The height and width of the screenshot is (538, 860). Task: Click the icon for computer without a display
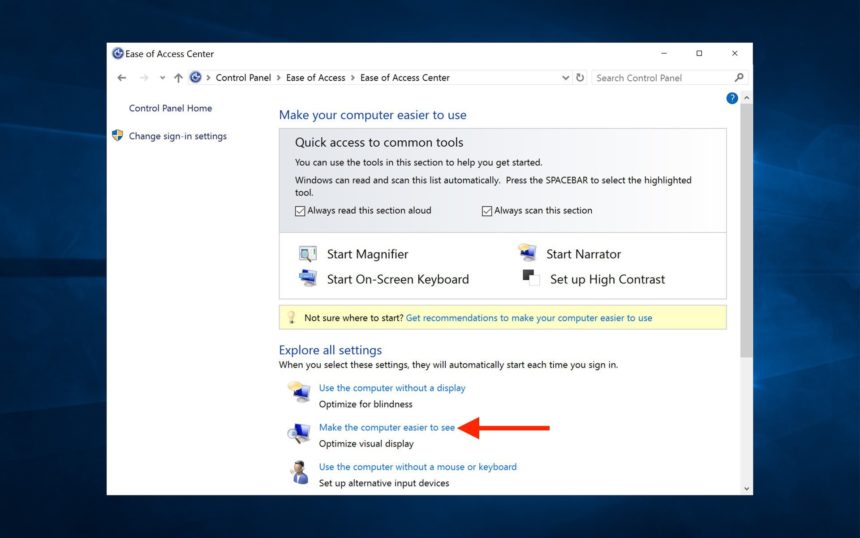tap(299, 392)
